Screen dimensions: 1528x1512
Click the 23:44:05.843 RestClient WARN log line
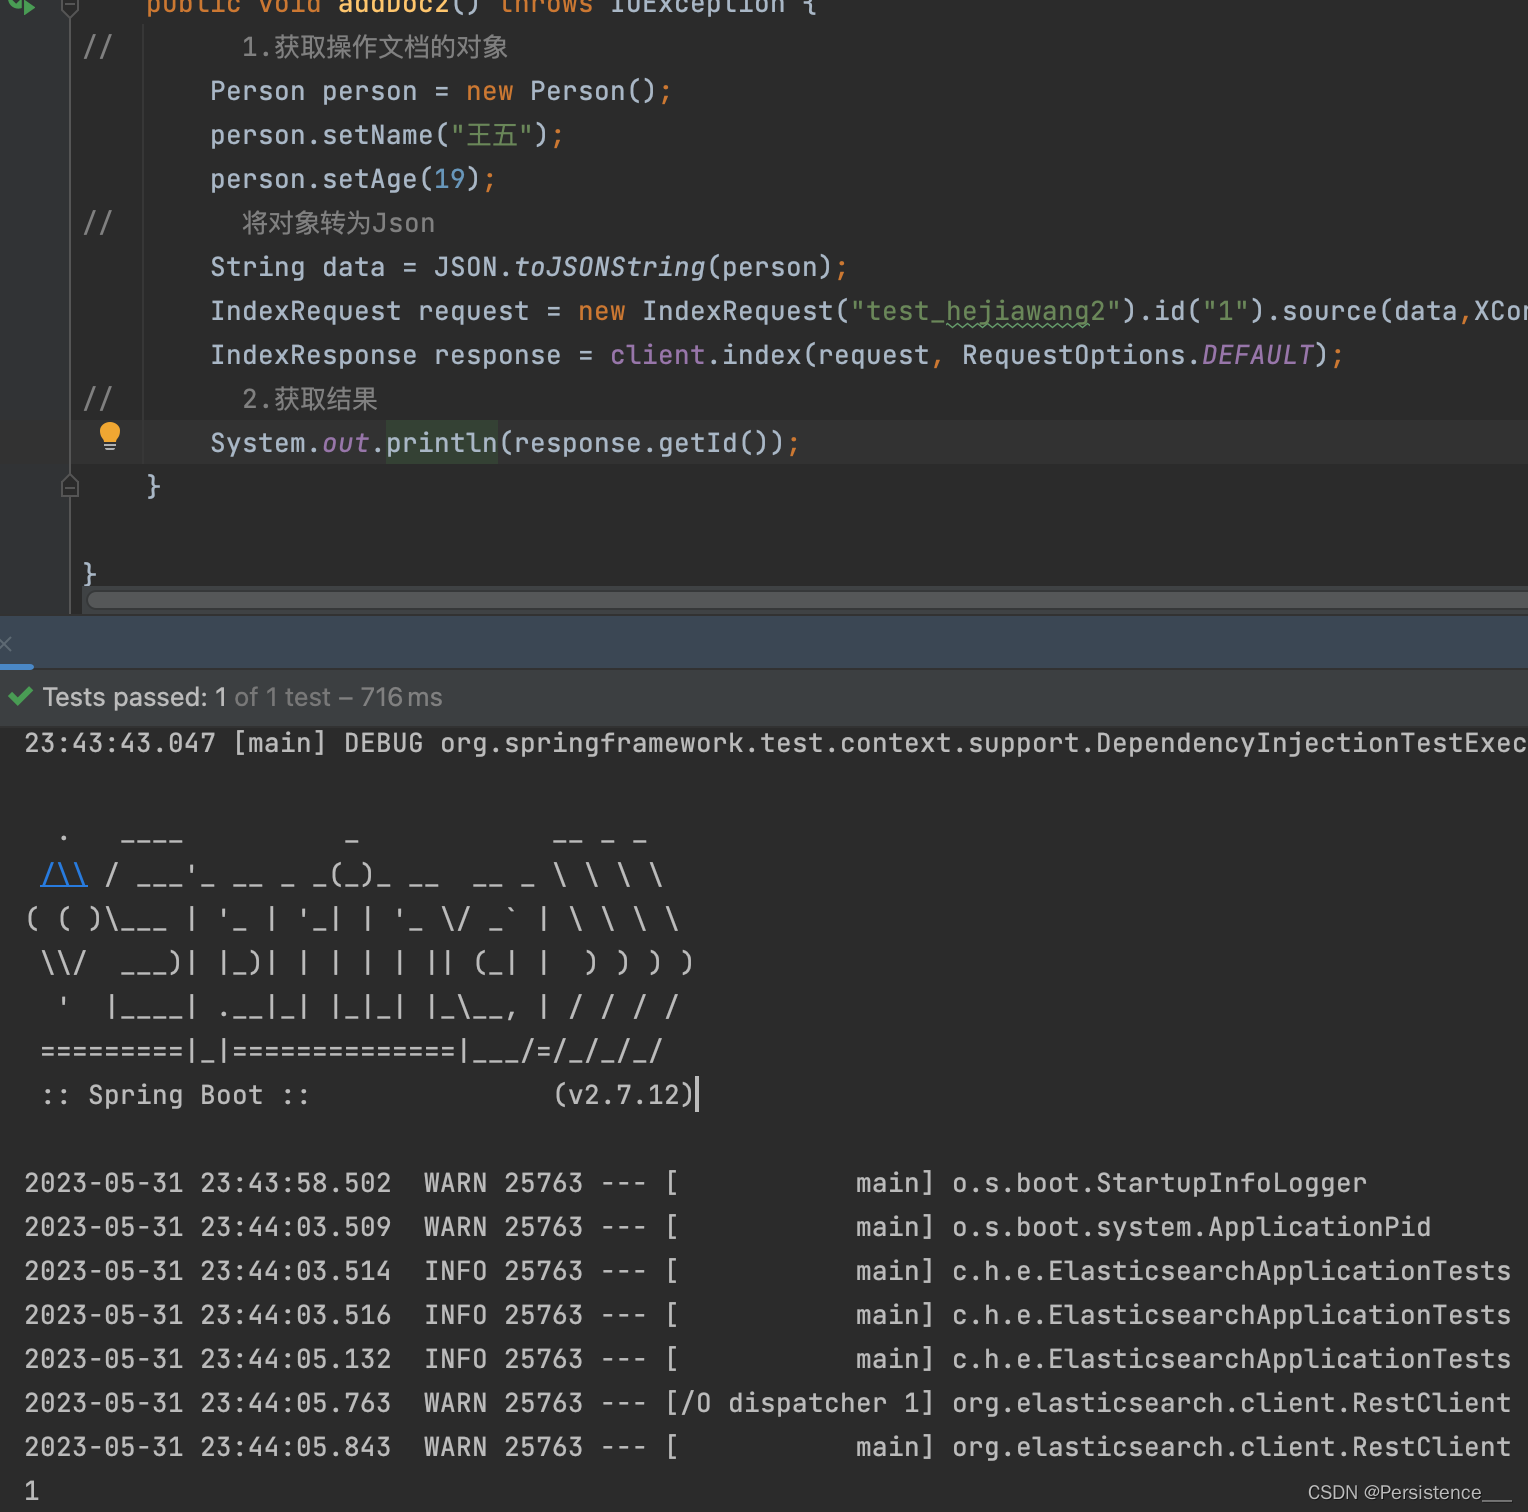[x=768, y=1447]
